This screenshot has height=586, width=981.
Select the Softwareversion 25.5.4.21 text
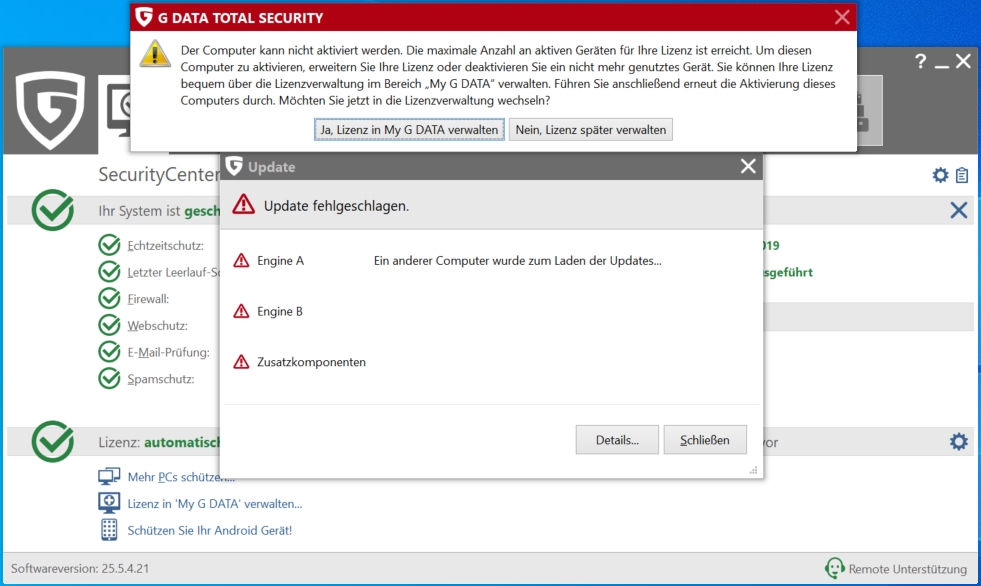tap(79, 568)
